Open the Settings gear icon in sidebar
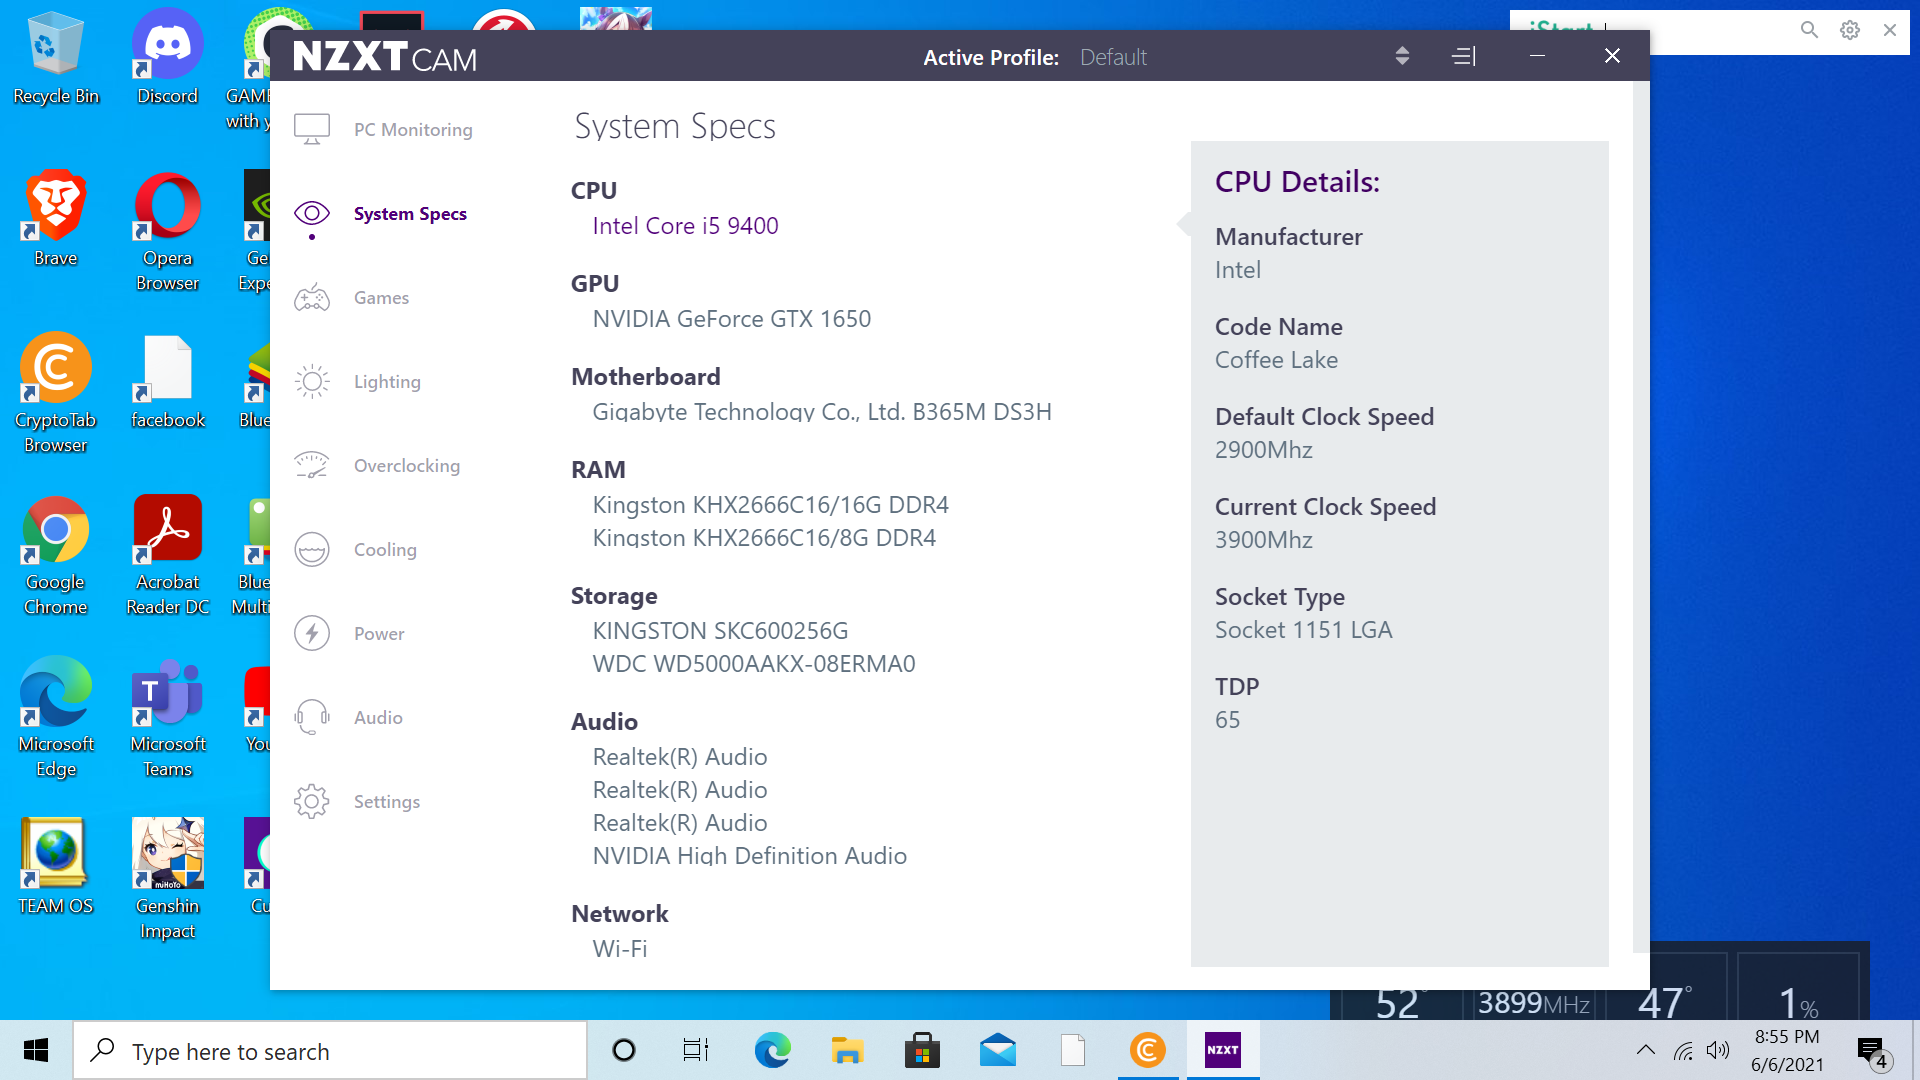 click(x=312, y=801)
